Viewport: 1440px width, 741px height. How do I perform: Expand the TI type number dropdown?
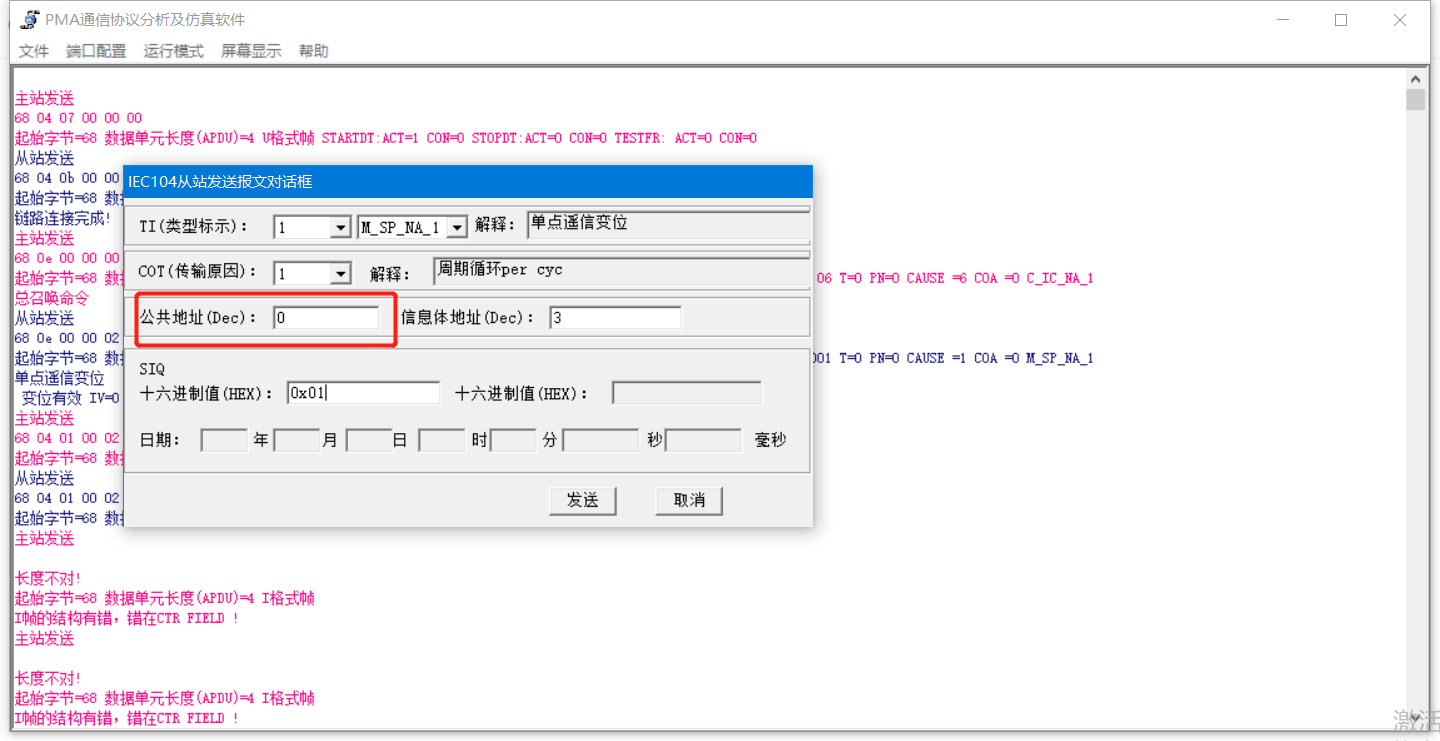(341, 228)
